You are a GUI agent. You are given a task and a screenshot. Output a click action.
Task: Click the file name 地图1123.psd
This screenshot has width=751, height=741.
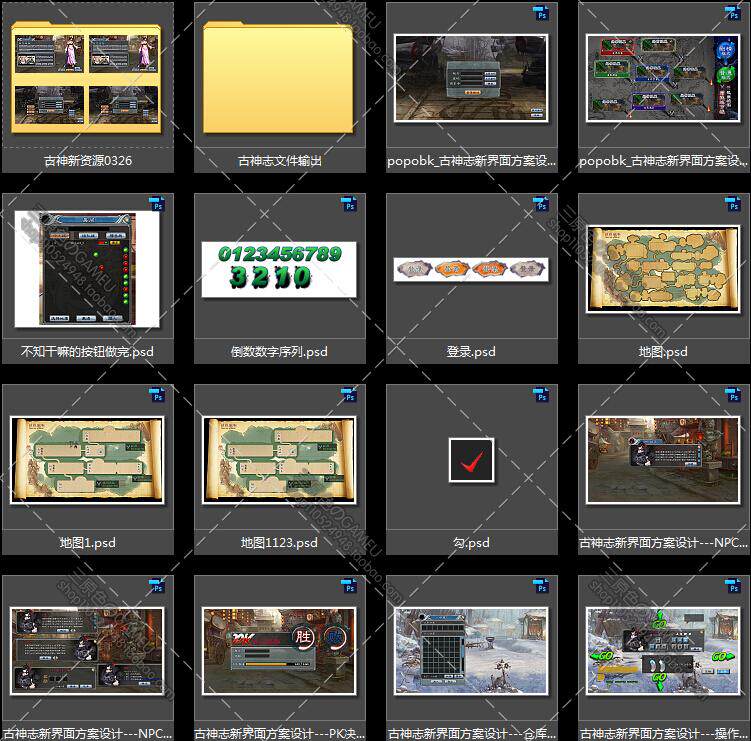[279, 543]
